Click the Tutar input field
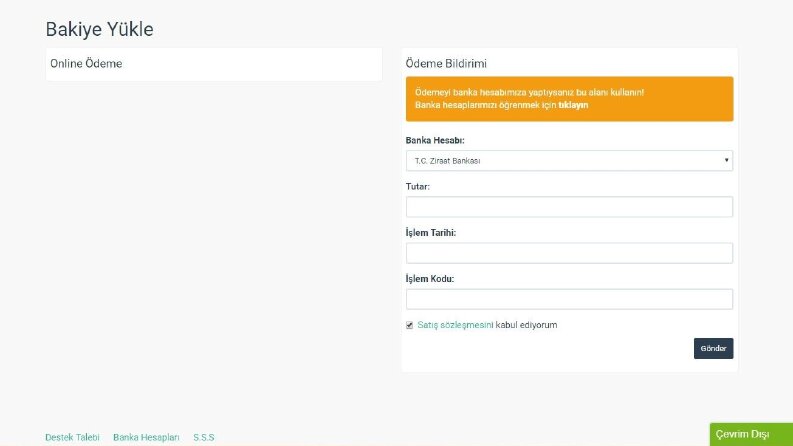This screenshot has height=446, width=793. click(569, 207)
